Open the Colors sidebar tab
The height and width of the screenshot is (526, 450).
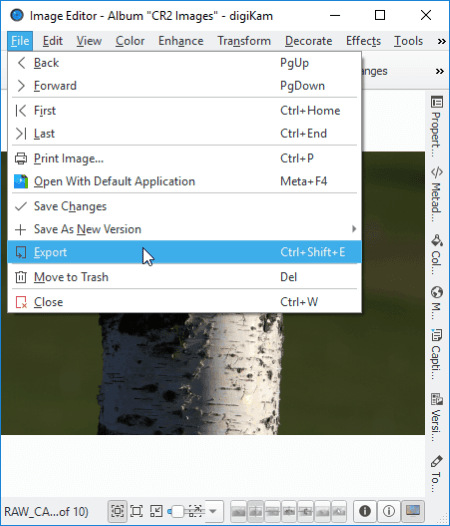[x=437, y=254]
